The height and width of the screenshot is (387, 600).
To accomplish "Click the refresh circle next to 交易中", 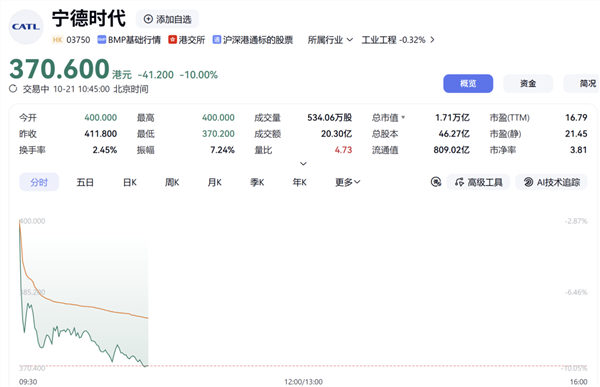I will point(13,89).
